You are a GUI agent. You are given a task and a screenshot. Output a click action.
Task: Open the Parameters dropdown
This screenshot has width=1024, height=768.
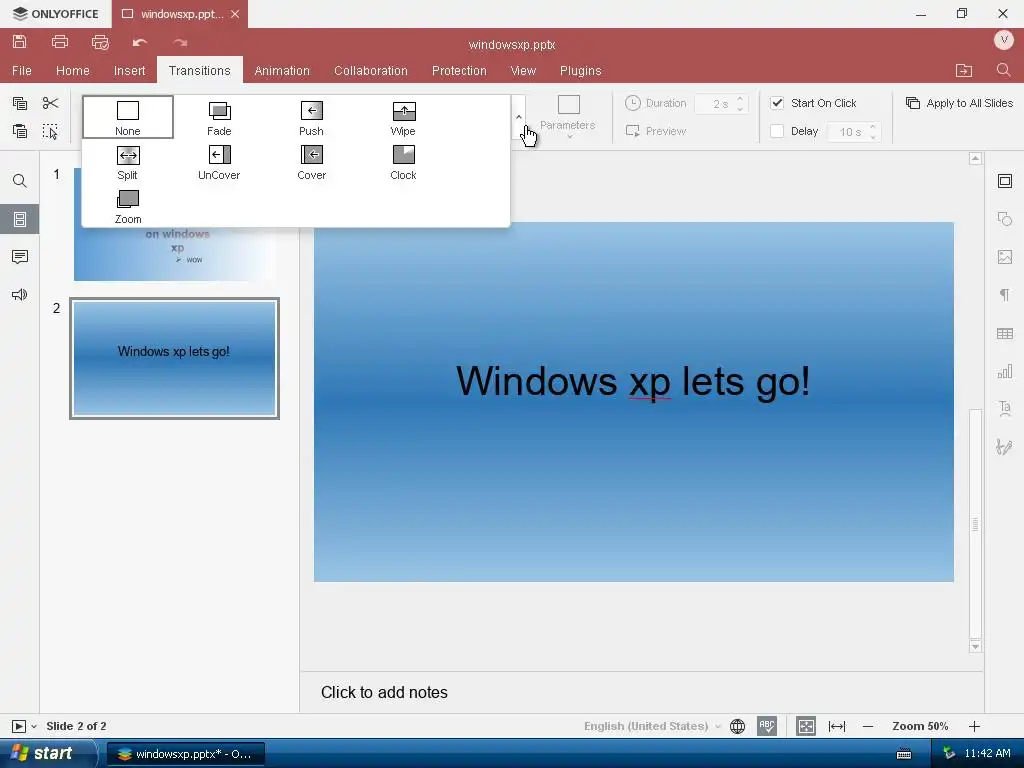[x=568, y=118]
